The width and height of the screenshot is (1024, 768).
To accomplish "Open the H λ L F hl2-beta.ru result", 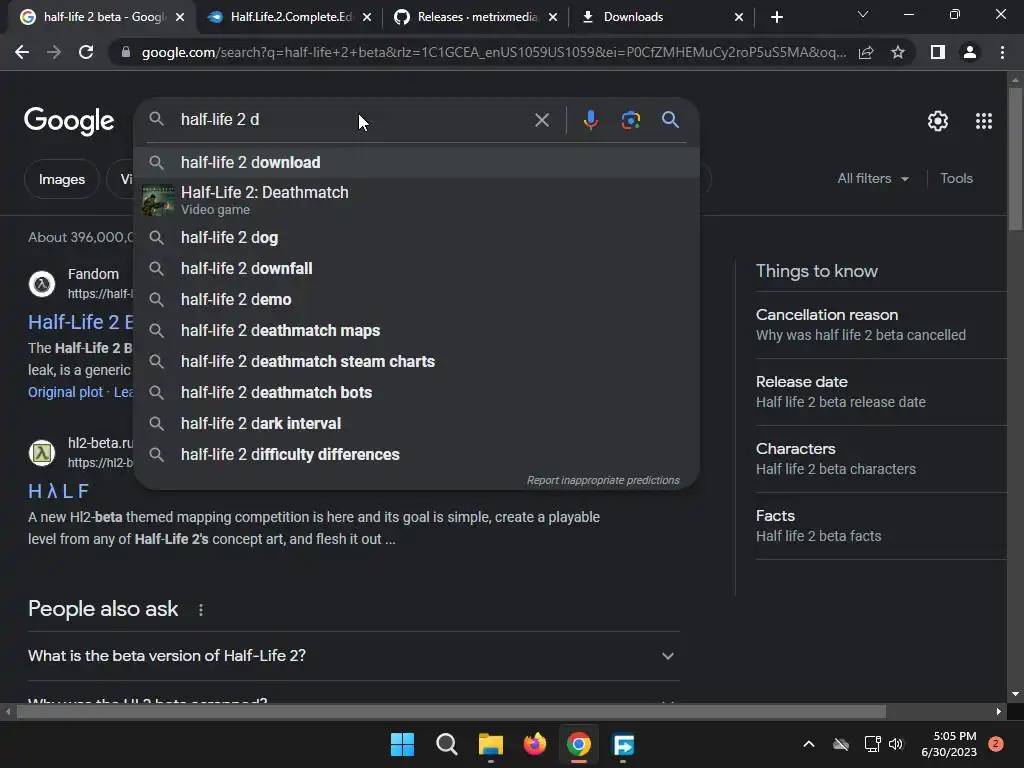I will [58, 491].
